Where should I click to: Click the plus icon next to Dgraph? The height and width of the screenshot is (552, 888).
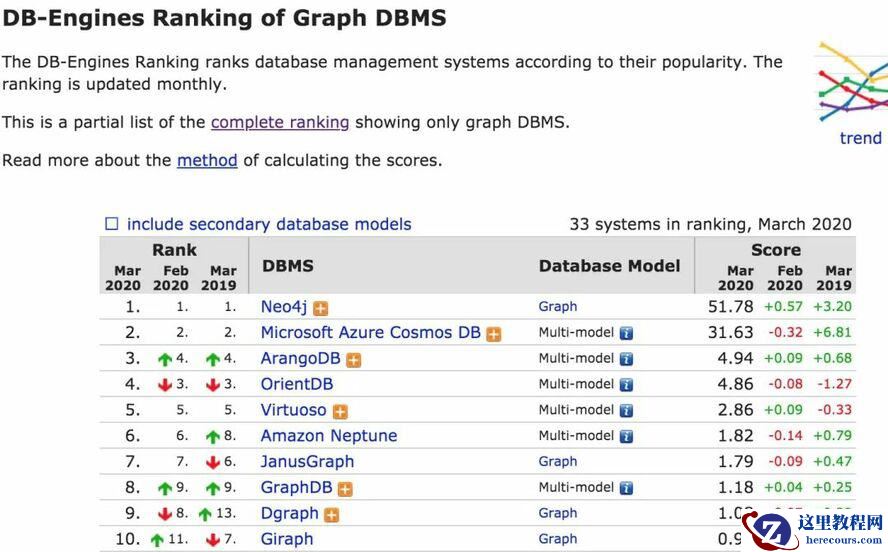pyautogui.click(x=332, y=515)
